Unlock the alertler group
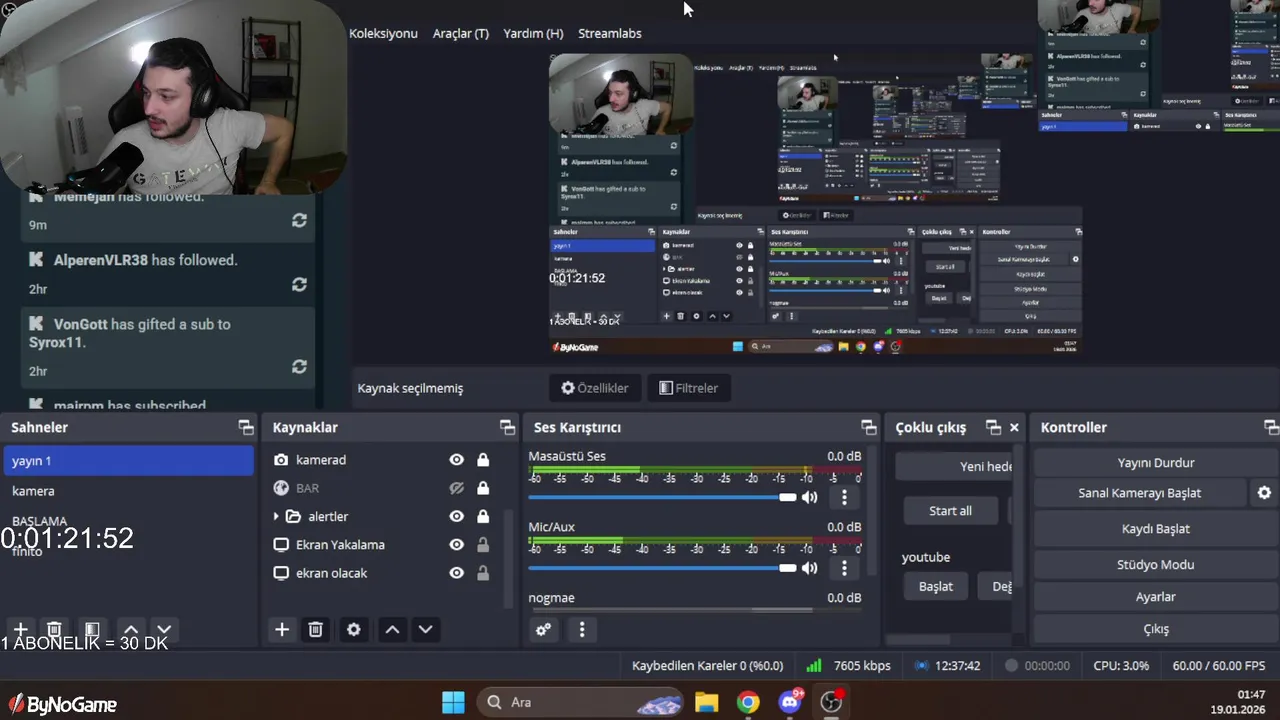Viewport: 1280px width, 720px height. point(483,516)
